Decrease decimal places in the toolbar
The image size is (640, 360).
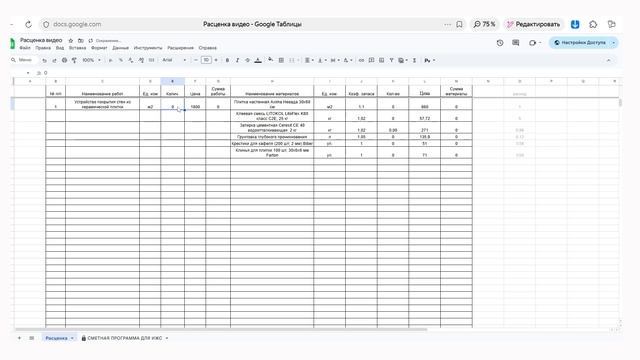pyautogui.click(x=131, y=60)
